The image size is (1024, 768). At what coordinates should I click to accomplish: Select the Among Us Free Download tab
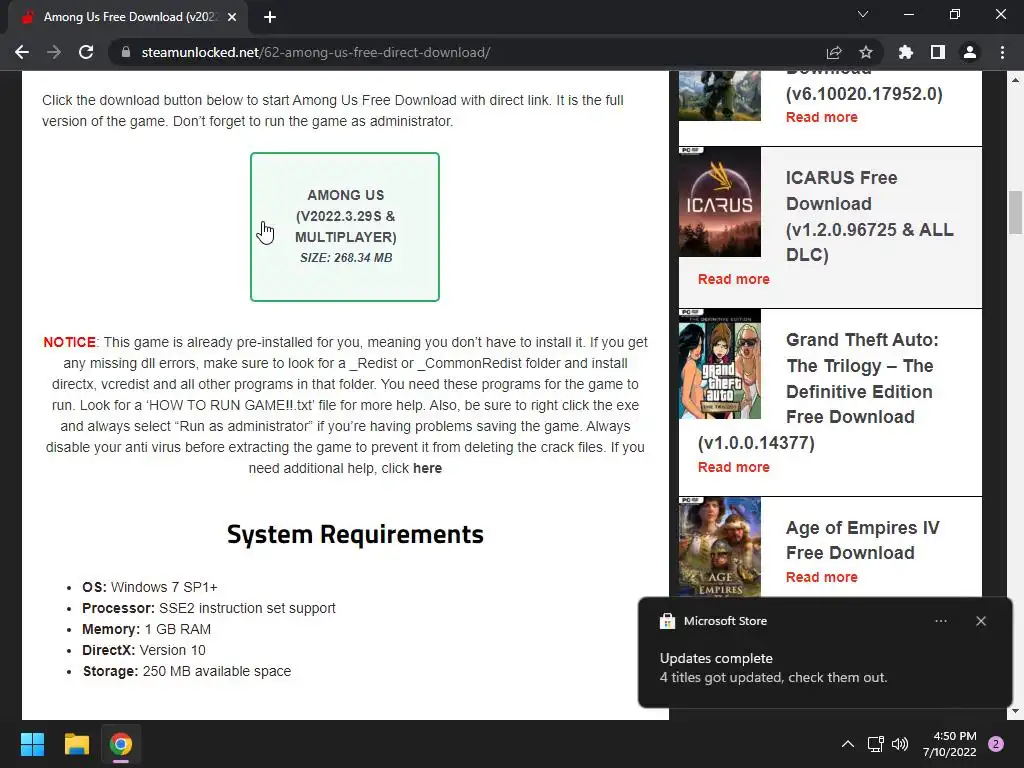point(128,17)
